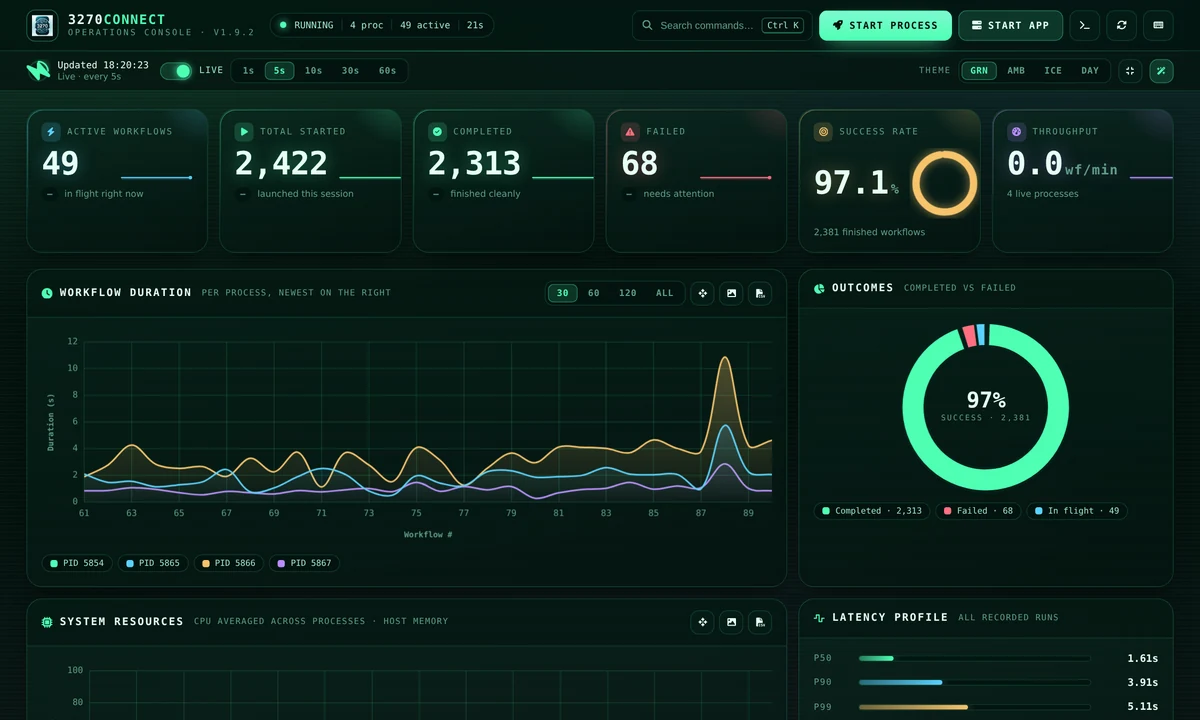Reset zoom on System Resources chart

(x=703, y=622)
